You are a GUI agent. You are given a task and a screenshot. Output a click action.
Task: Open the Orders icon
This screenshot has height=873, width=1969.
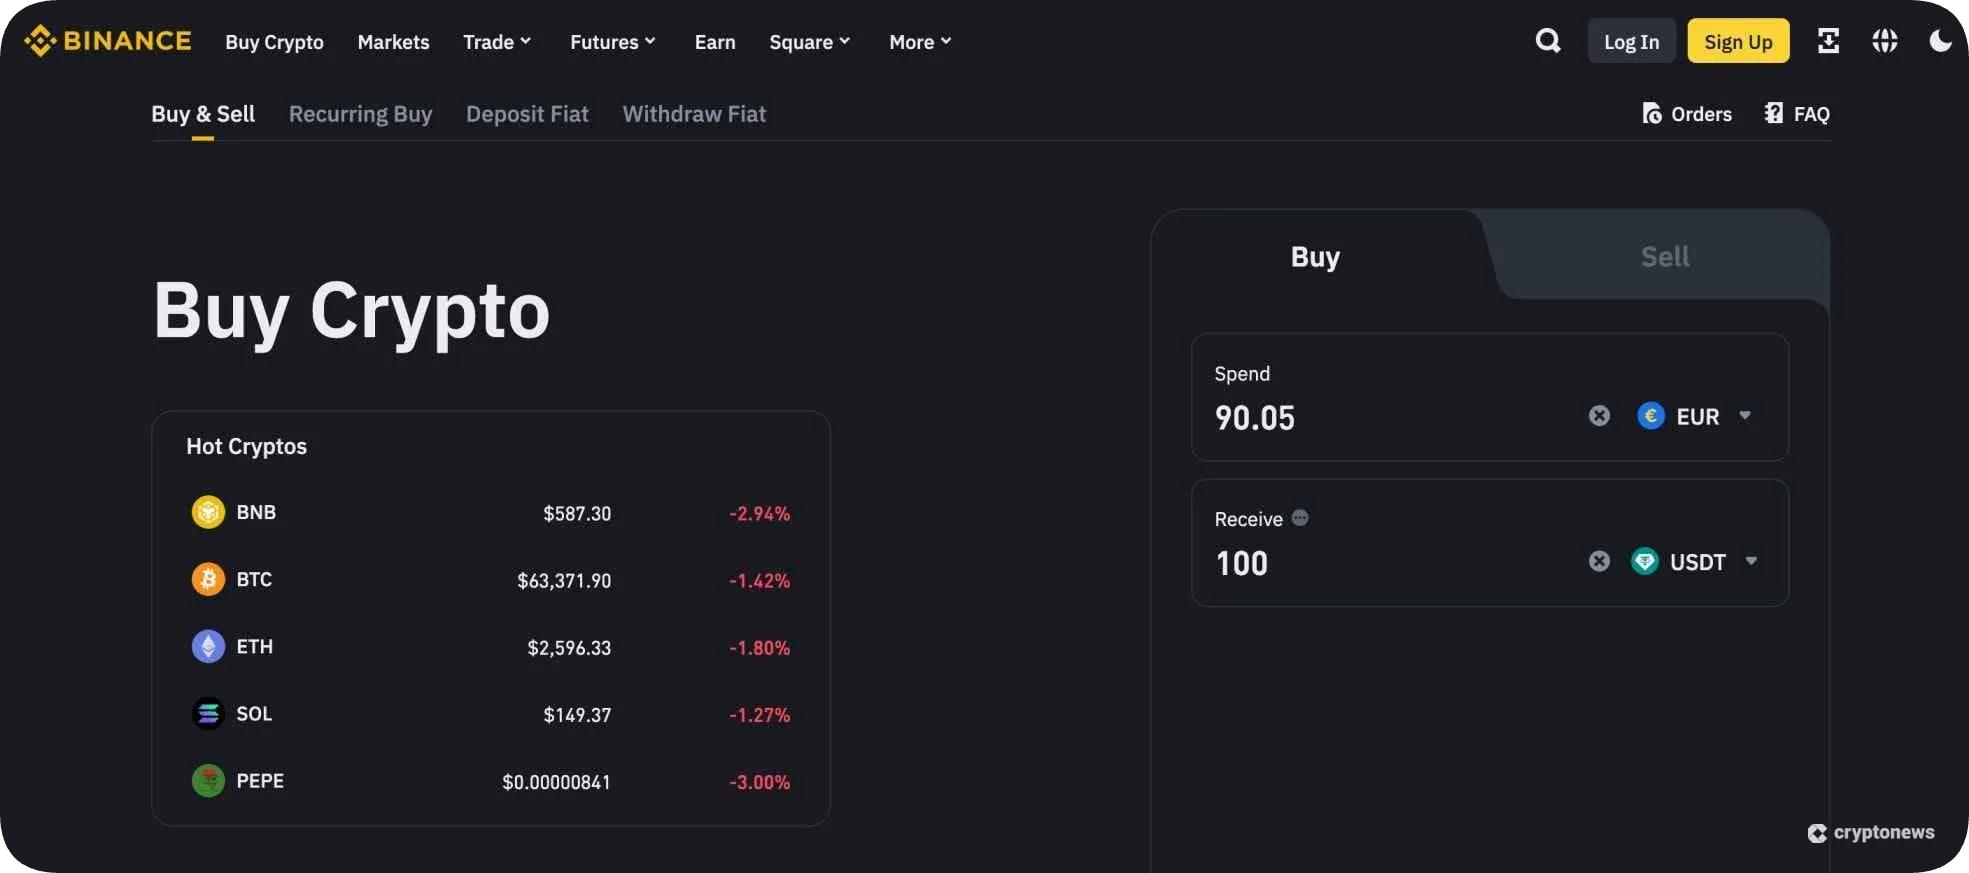click(x=1652, y=113)
